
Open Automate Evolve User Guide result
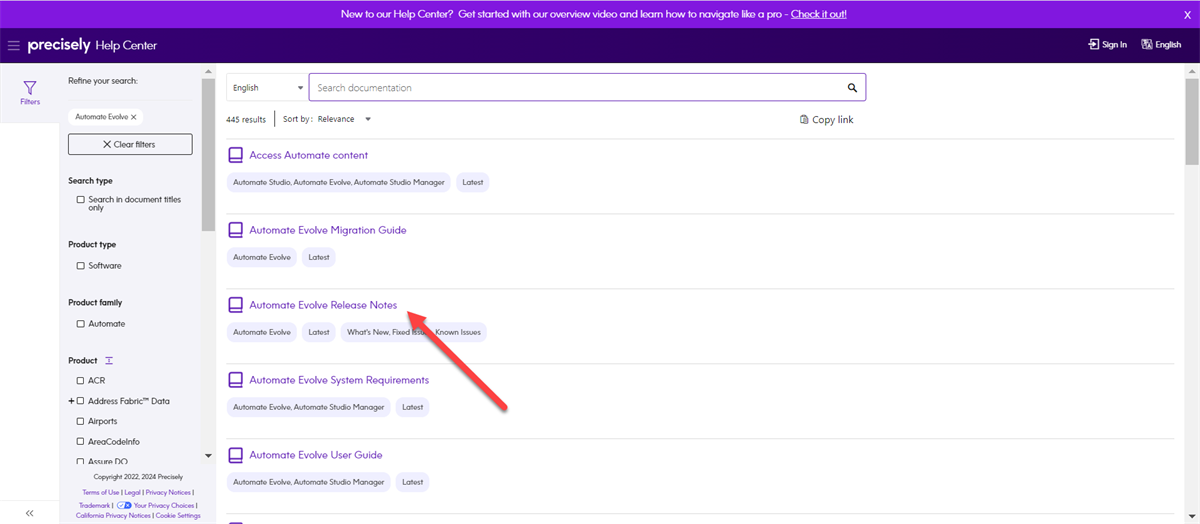pyautogui.click(x=316, y=455)
